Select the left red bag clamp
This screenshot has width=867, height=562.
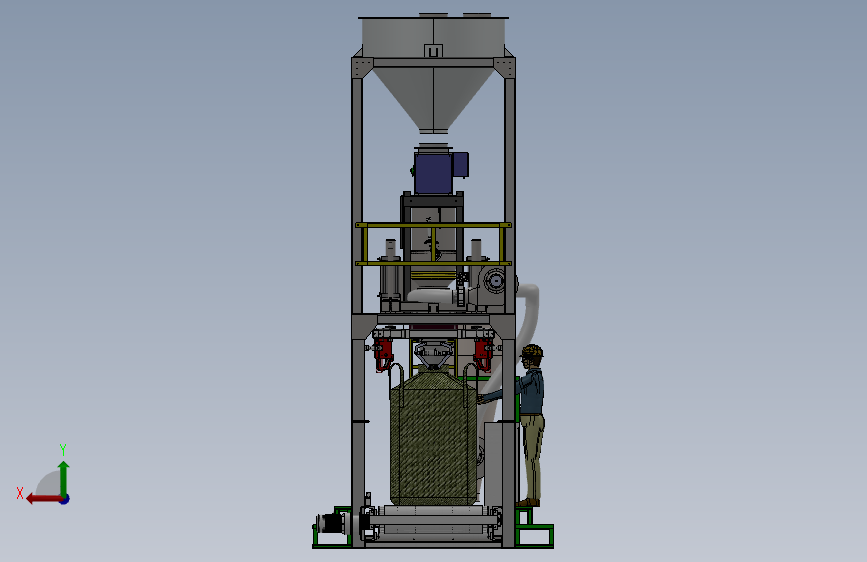click(x=383, y=353)
